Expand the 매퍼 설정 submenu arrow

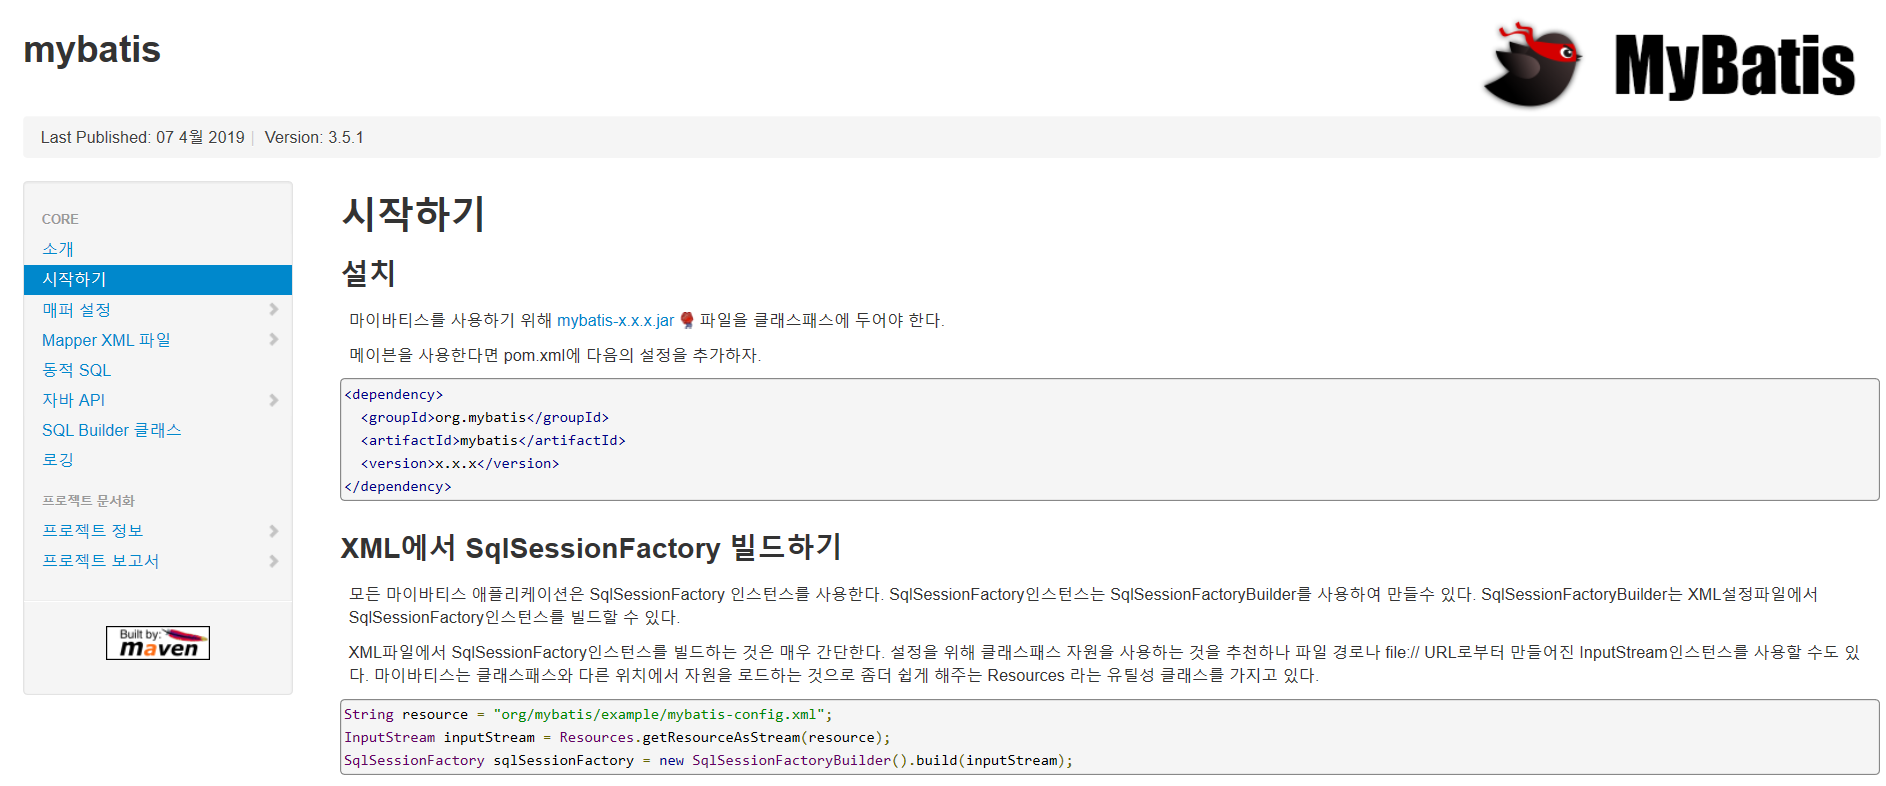[274, 310]
